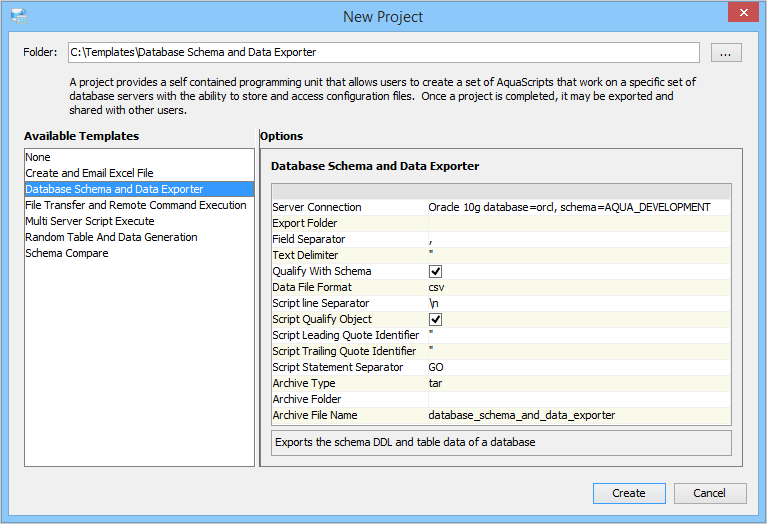Choose Random Table And Data Generation template
767x524 pixels.
[x=111, y=237]
